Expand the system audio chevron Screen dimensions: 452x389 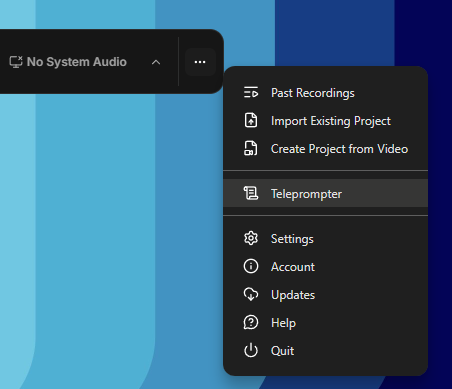tap(156, 62)
